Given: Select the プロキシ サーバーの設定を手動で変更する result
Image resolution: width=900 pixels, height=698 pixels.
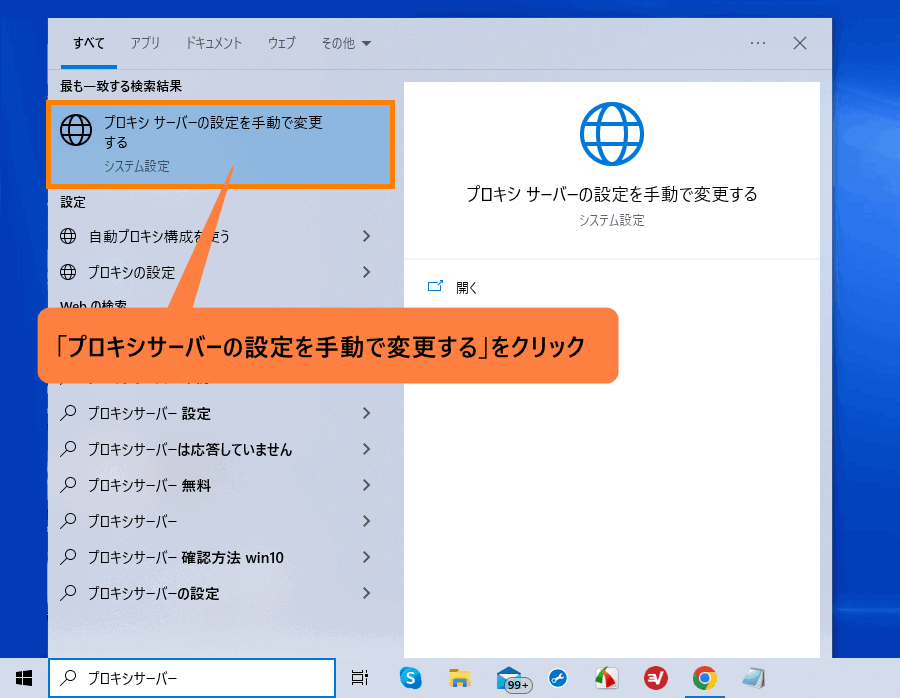Looking at the screenshot, I should pos(220,143).
